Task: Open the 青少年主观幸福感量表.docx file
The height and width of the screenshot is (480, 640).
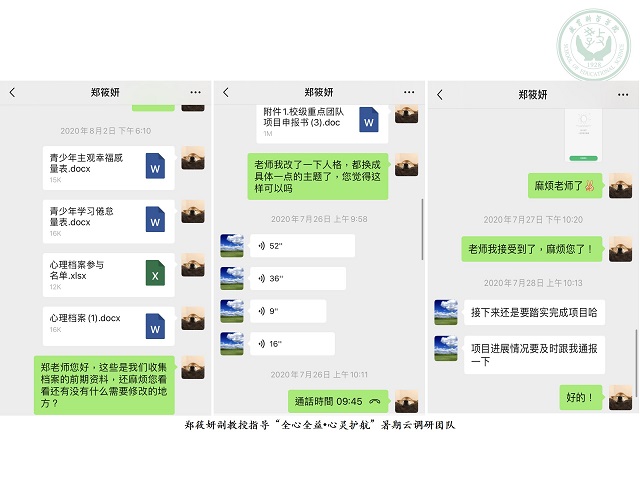Action: tap(108, 168)
